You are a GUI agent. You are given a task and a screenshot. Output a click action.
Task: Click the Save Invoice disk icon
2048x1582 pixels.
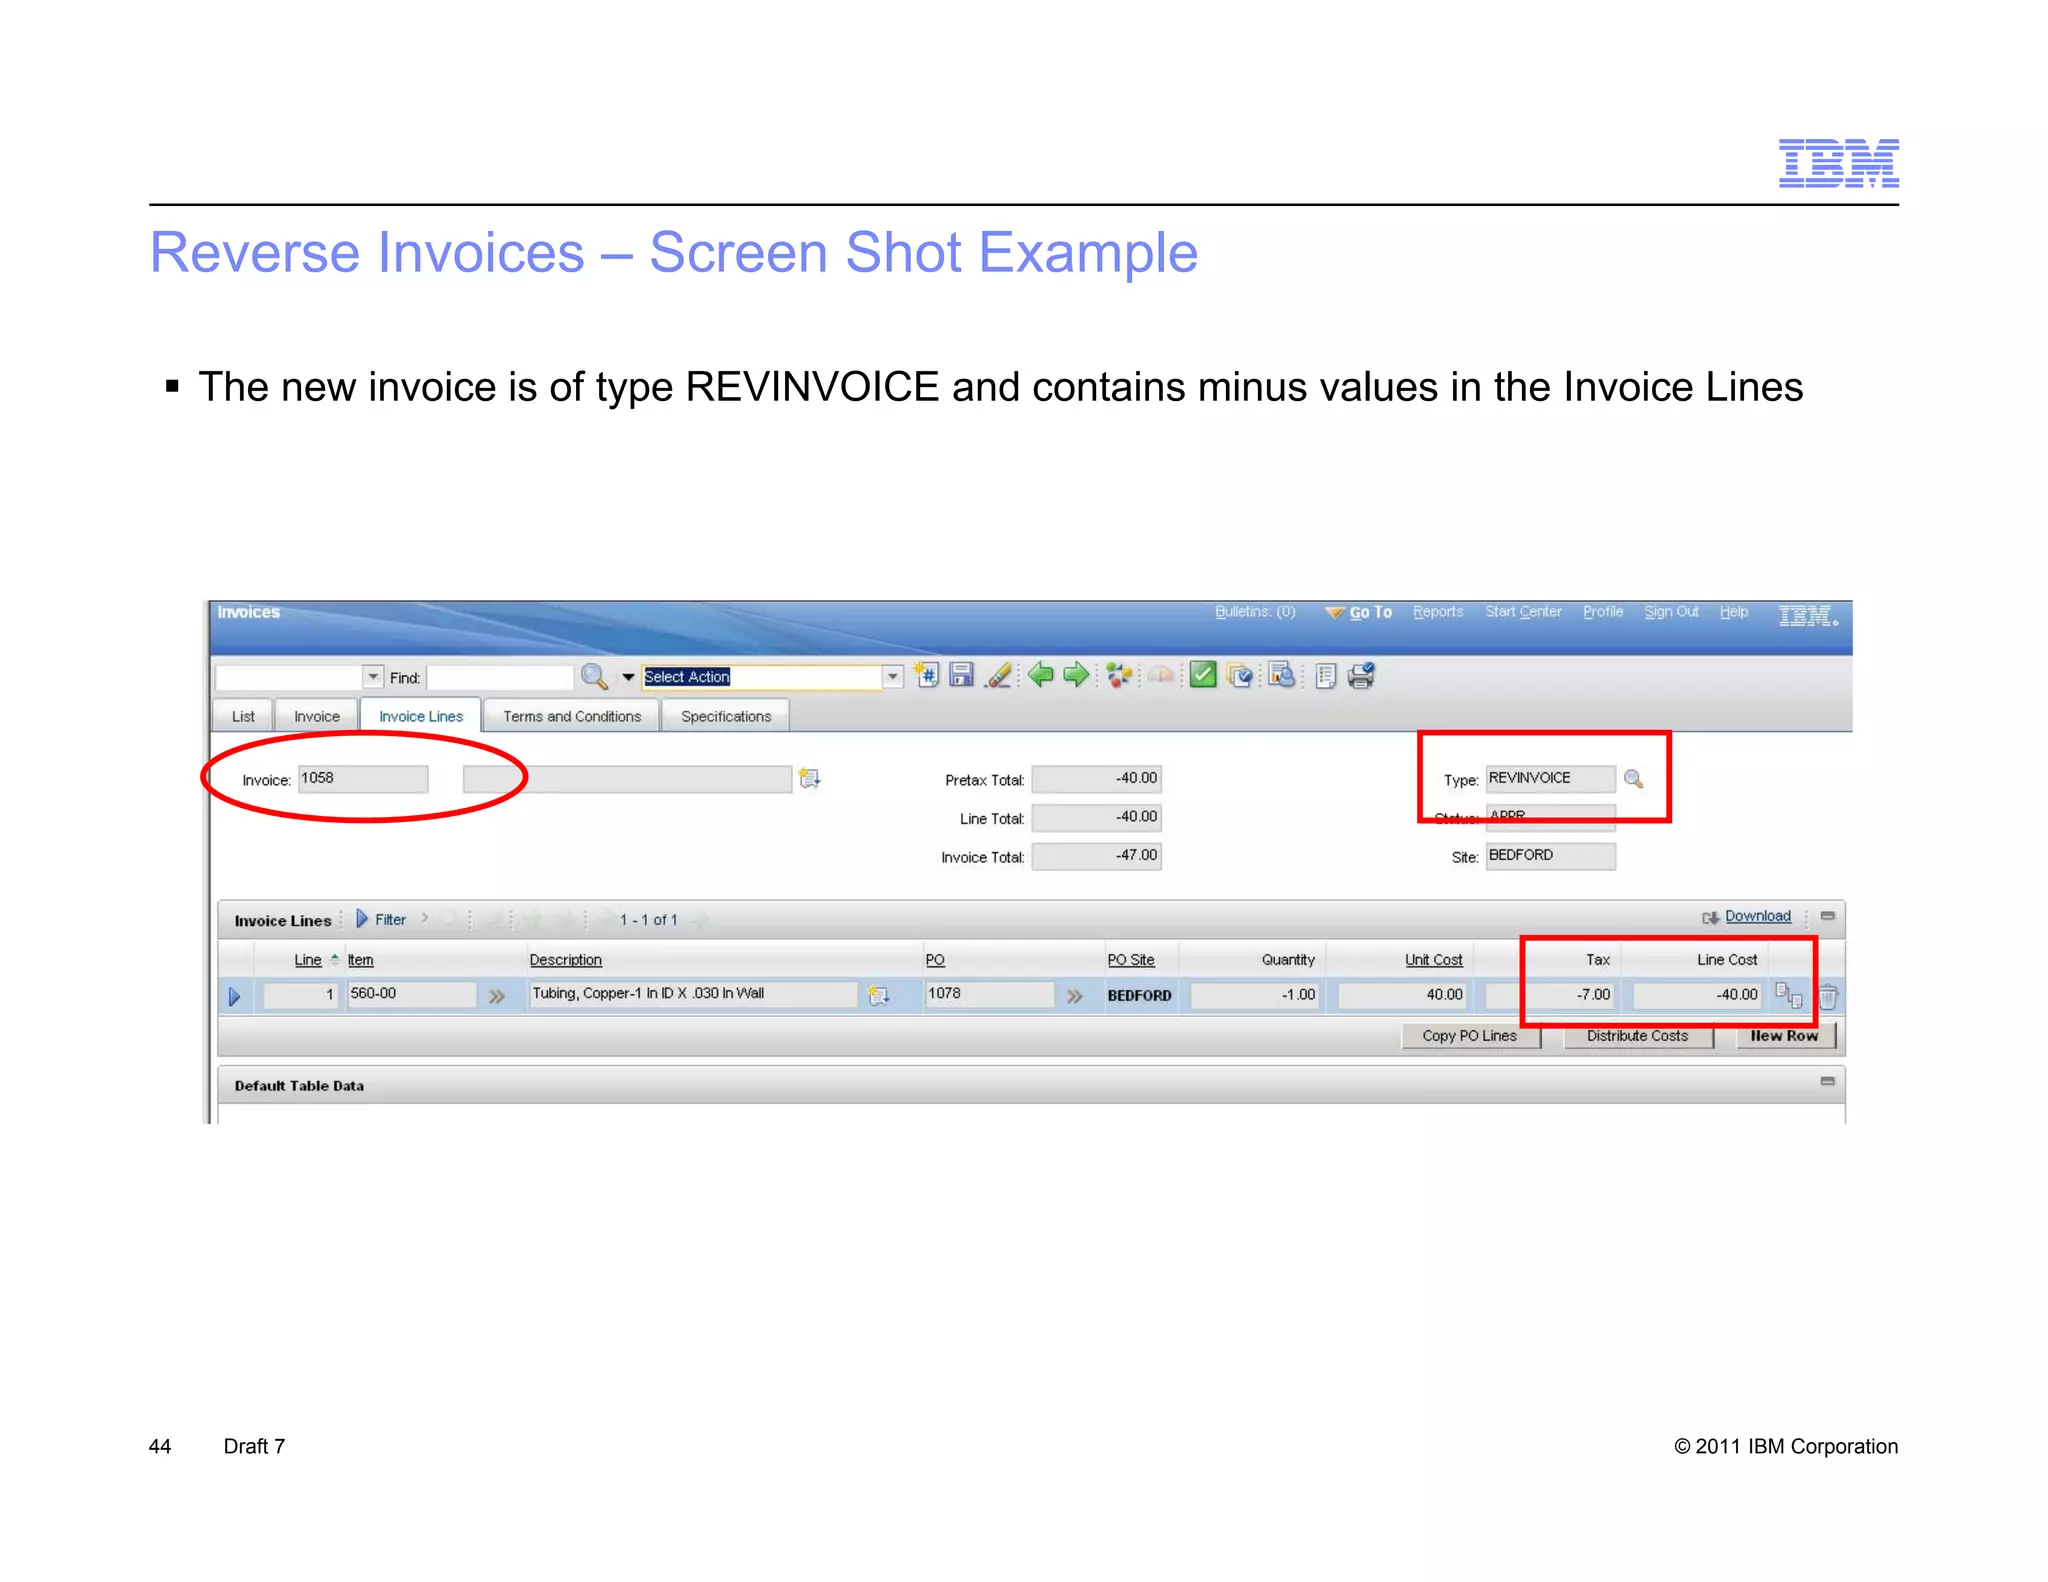(x=962, y=675)
